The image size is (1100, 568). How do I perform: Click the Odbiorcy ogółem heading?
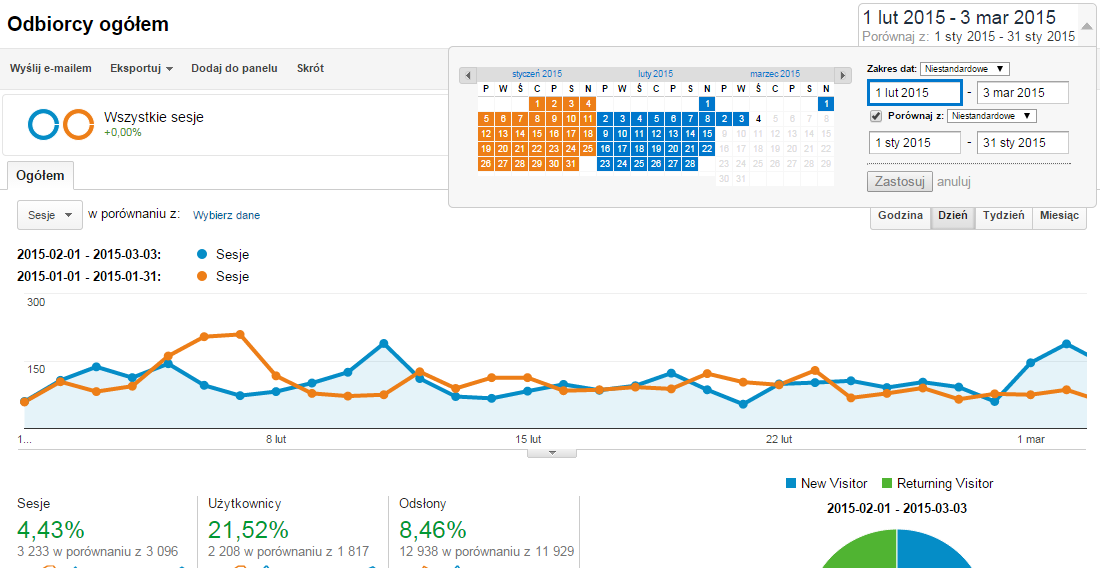pos(88,24)
